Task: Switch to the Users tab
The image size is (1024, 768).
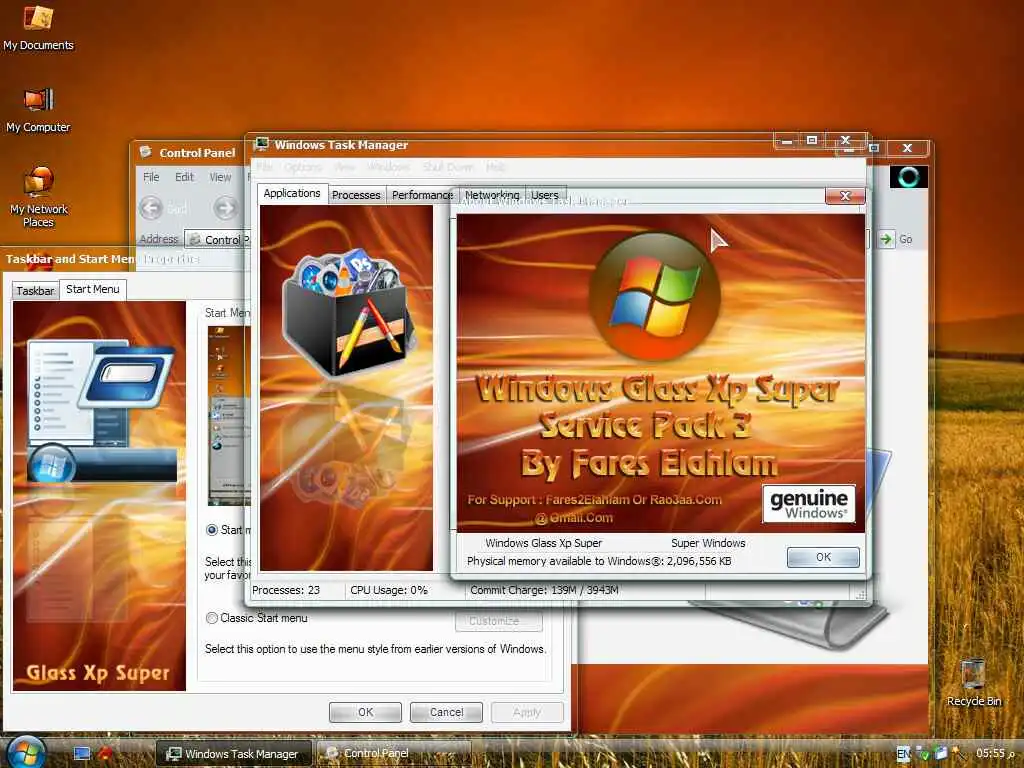Action: coord(545,195)
